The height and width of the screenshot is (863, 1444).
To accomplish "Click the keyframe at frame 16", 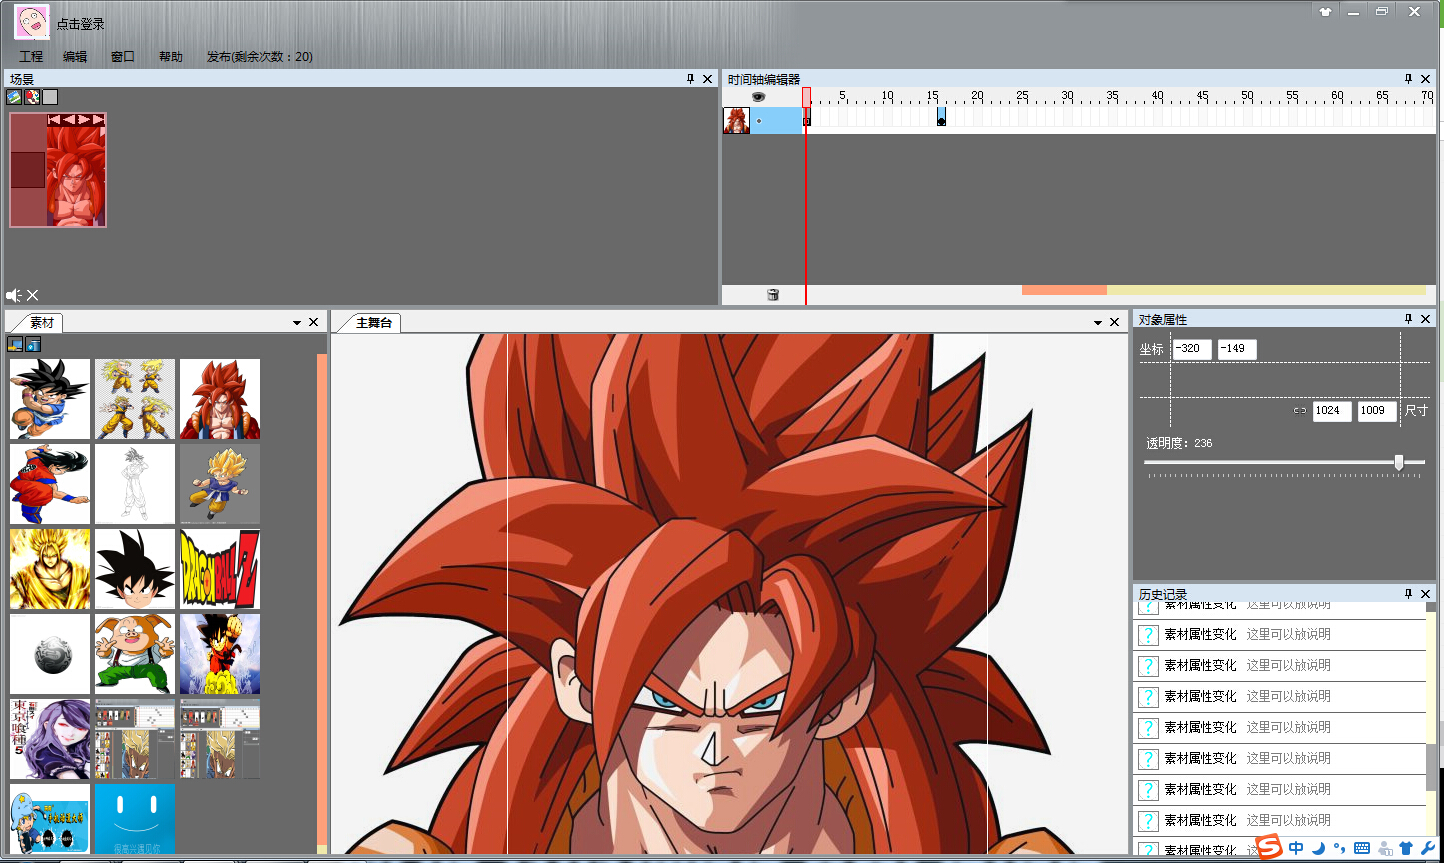I will 941,118.
